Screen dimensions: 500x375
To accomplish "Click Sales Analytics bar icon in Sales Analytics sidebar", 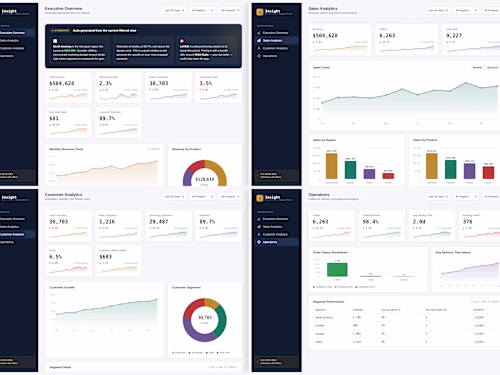I will point(259,40).
